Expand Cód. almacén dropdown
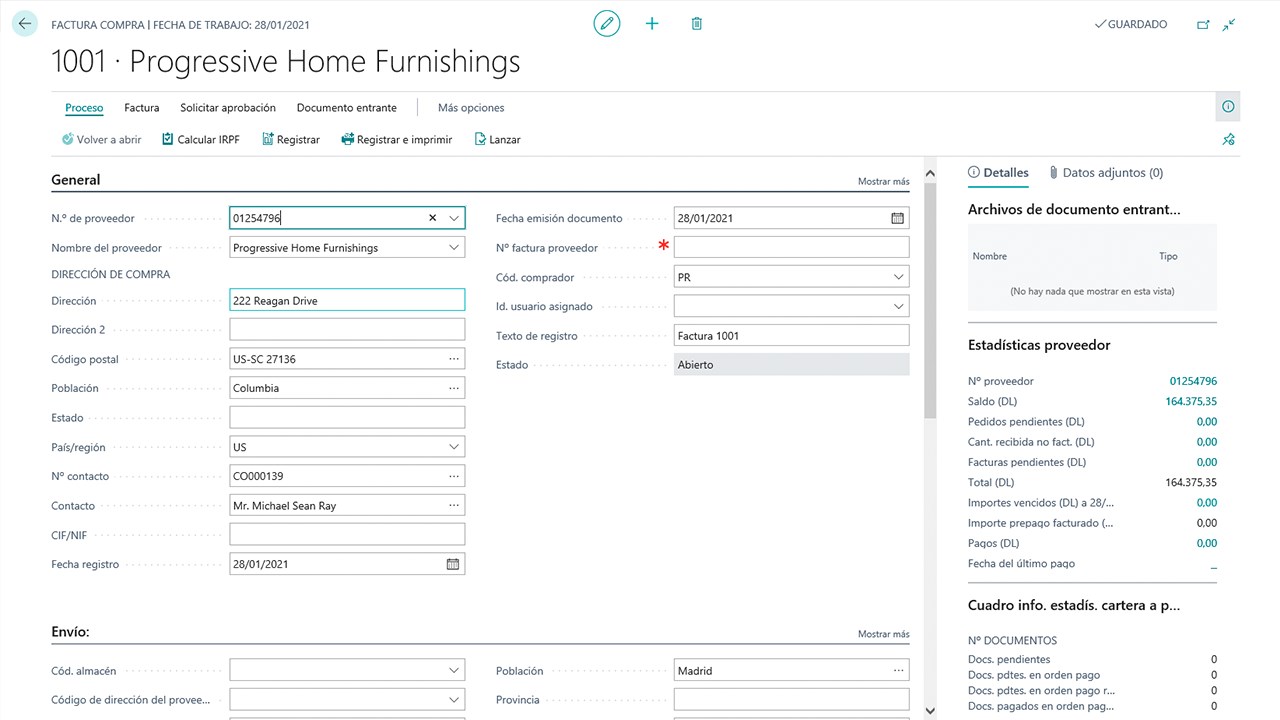This screenshot has height=720, width=1280. point(454,671)
